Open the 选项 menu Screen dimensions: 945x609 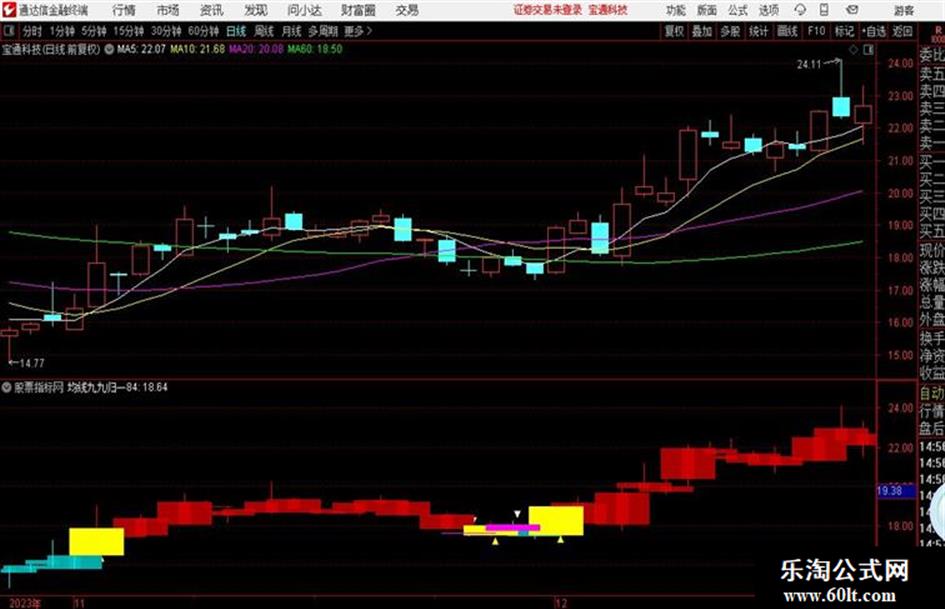(x=768, y=10)
